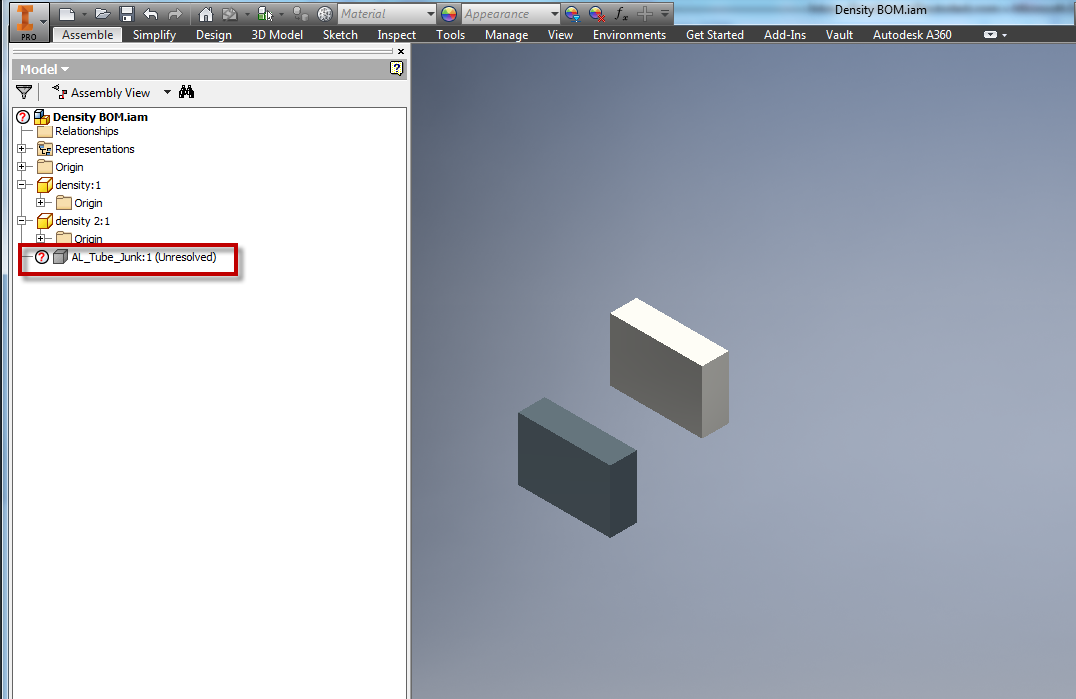Create a new file

pos(67,14)
